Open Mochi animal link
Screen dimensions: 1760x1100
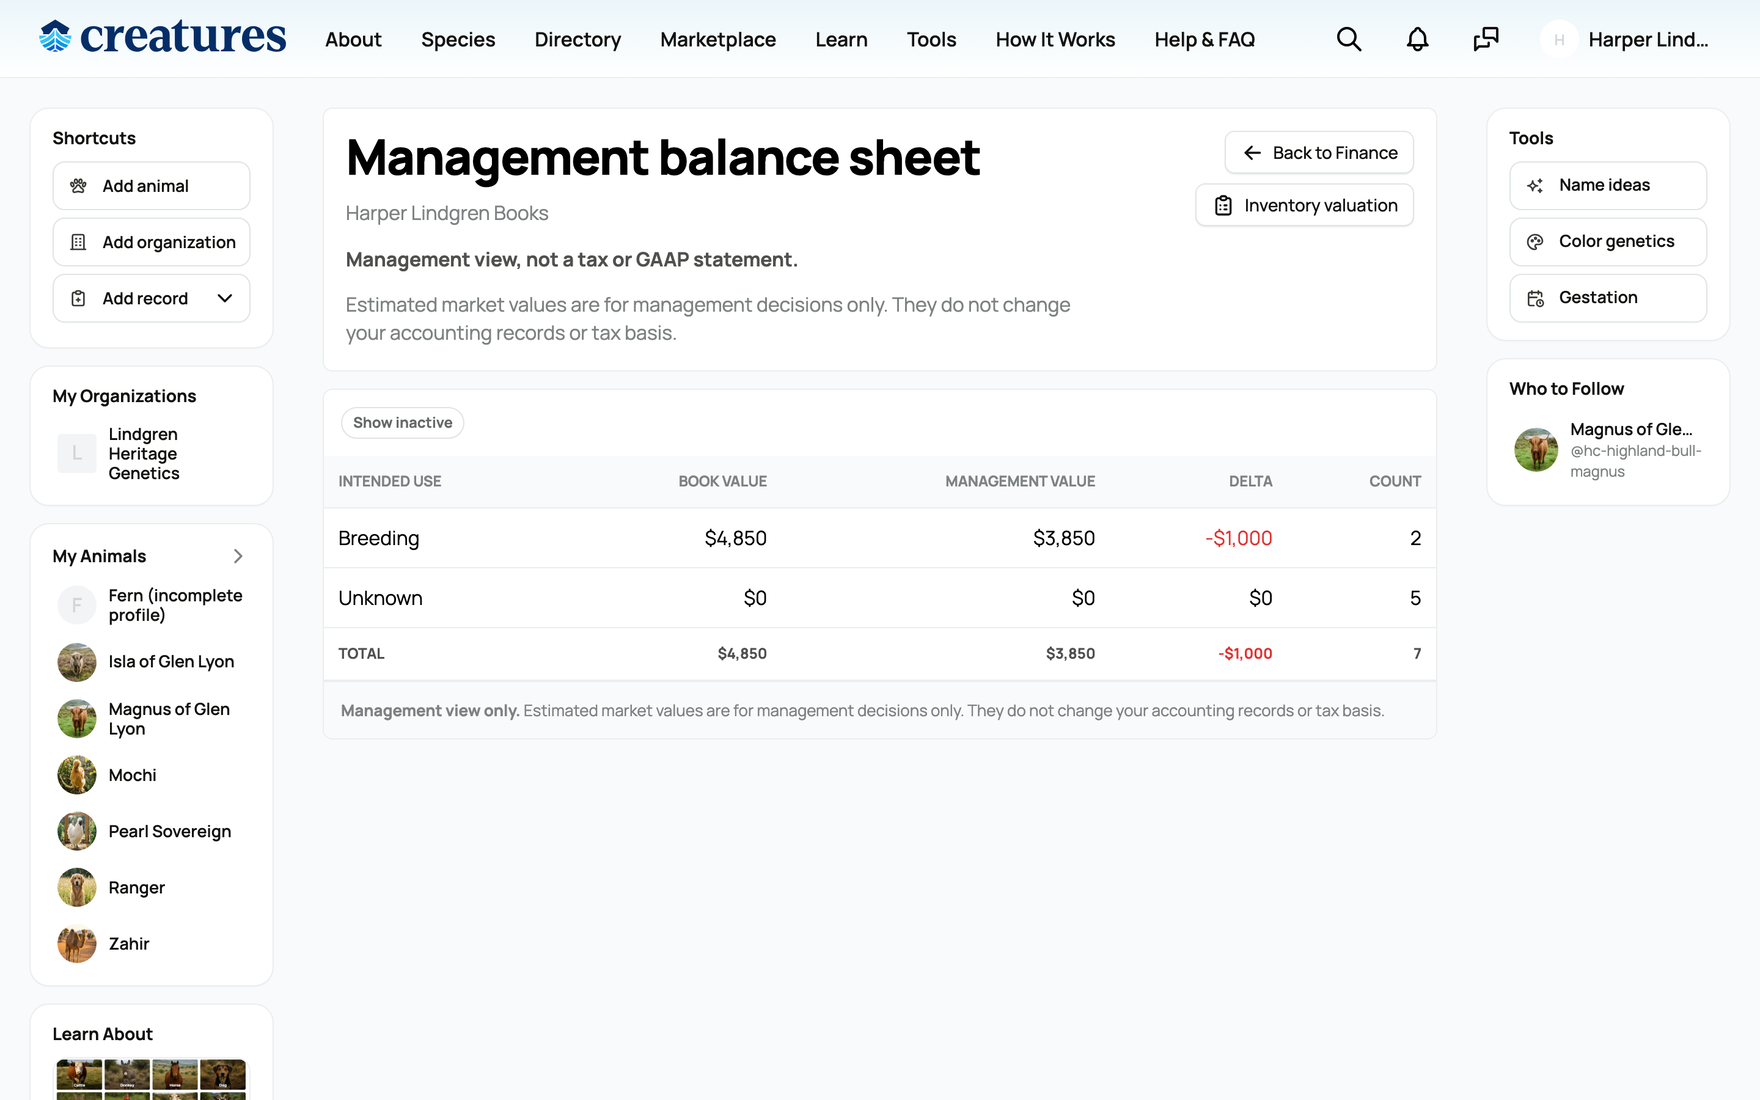pyautogui.click(x=132, y=775)
